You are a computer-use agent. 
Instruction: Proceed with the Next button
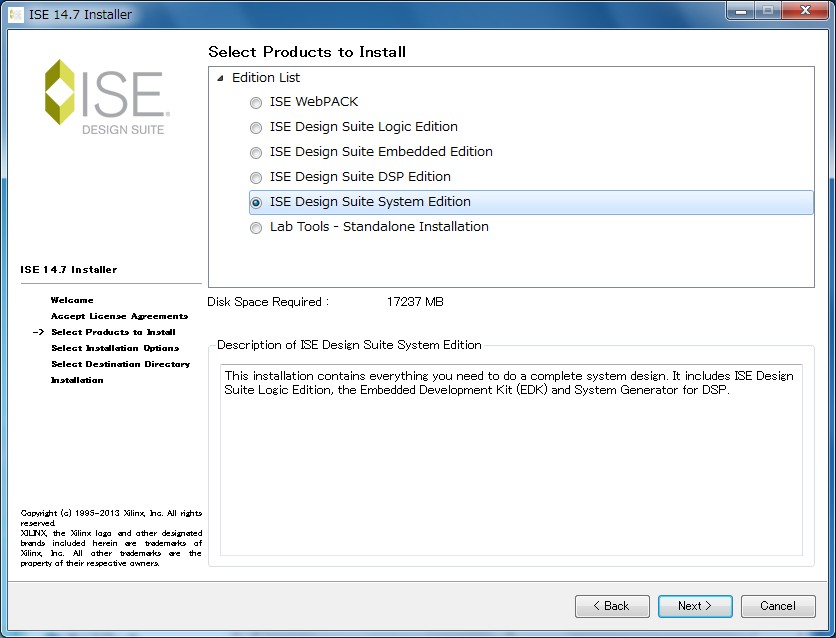[695, 606]
